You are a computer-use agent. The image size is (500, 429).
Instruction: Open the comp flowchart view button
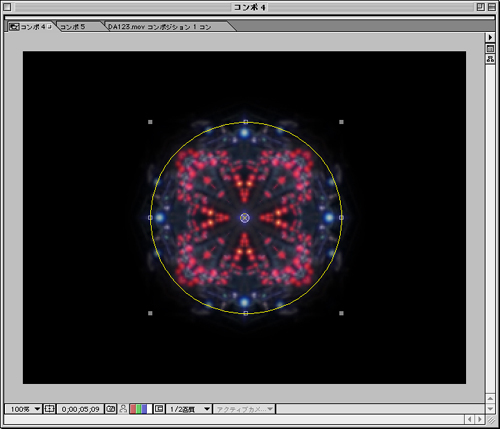490,59
